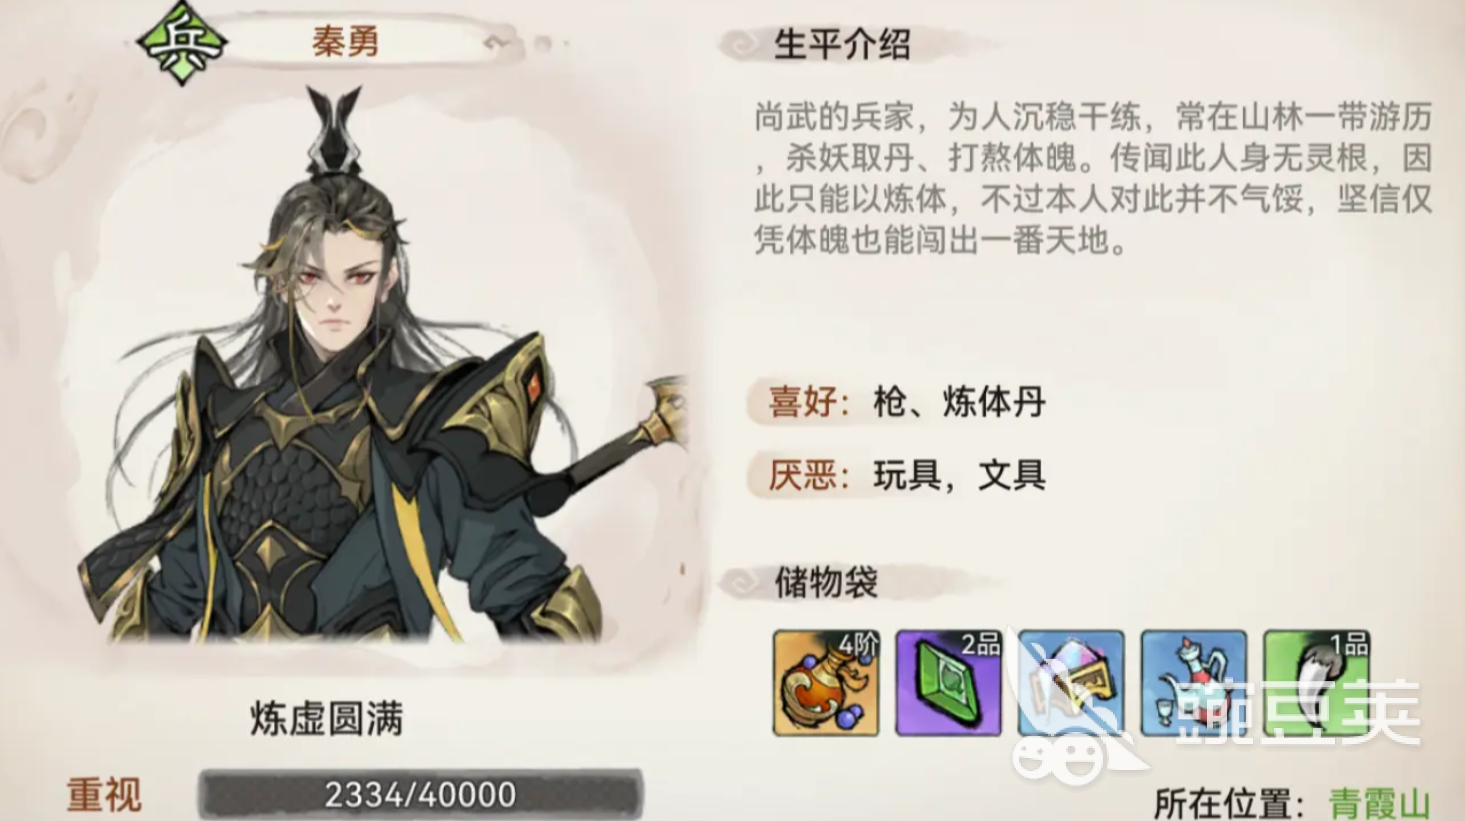Tap the 重视 label

tap(104, 796)
